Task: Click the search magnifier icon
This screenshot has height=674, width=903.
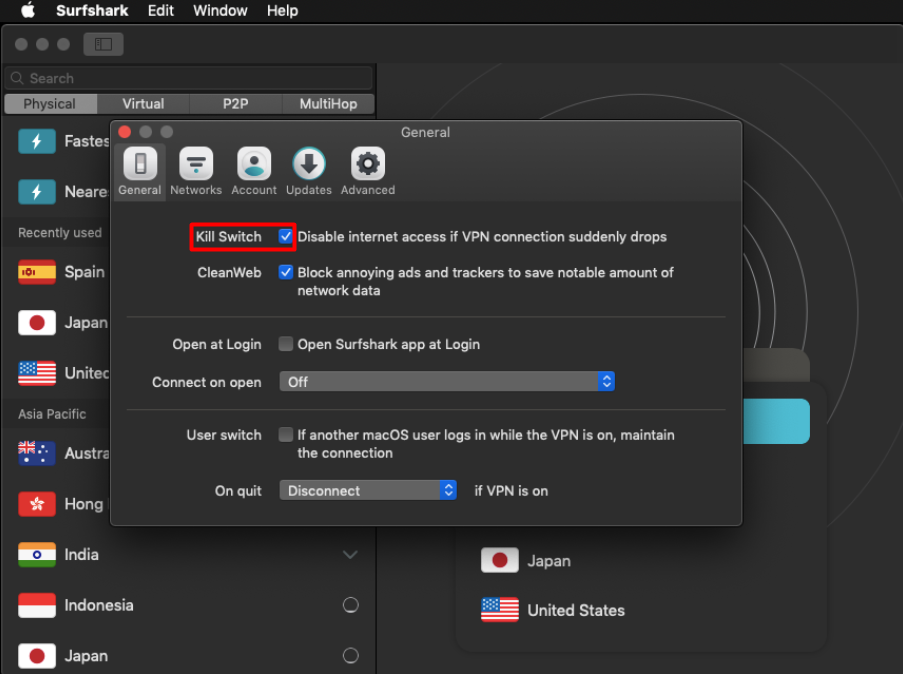Action: click(17, 78)
